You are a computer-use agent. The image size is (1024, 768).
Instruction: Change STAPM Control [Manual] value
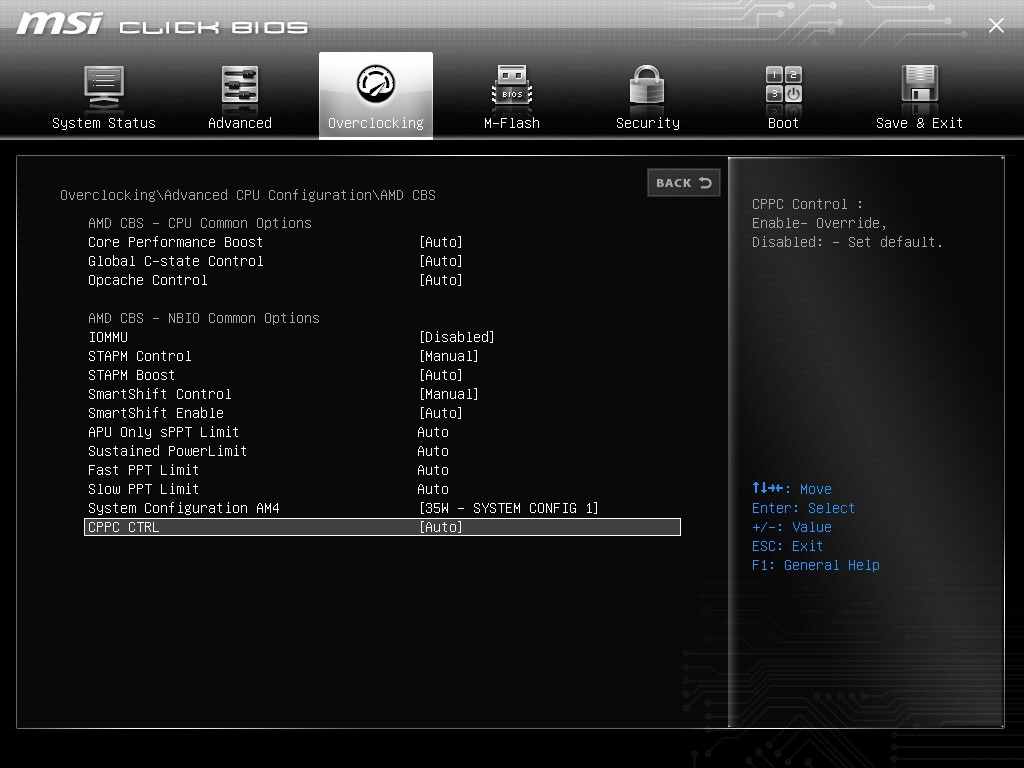[x=449, y=356]
